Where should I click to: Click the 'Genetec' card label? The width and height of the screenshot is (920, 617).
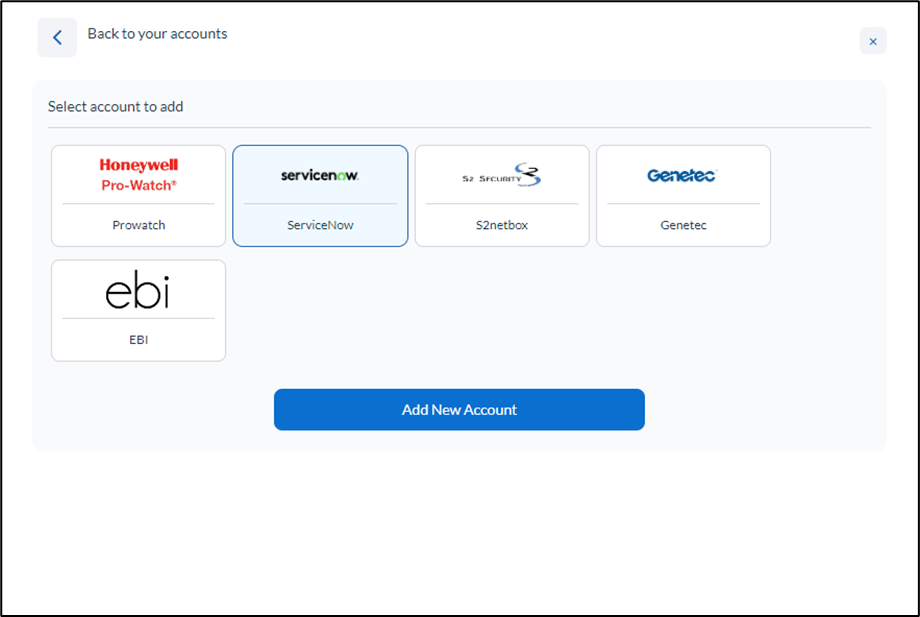683,225
